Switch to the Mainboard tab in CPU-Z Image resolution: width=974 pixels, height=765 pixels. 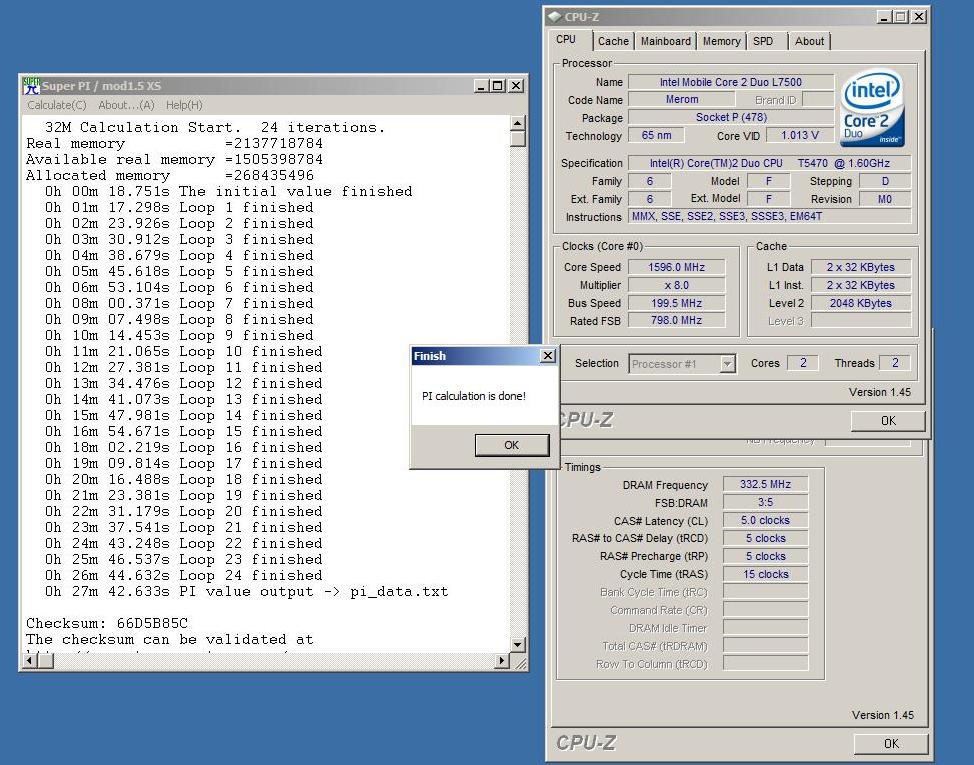(x=665, y=41)
